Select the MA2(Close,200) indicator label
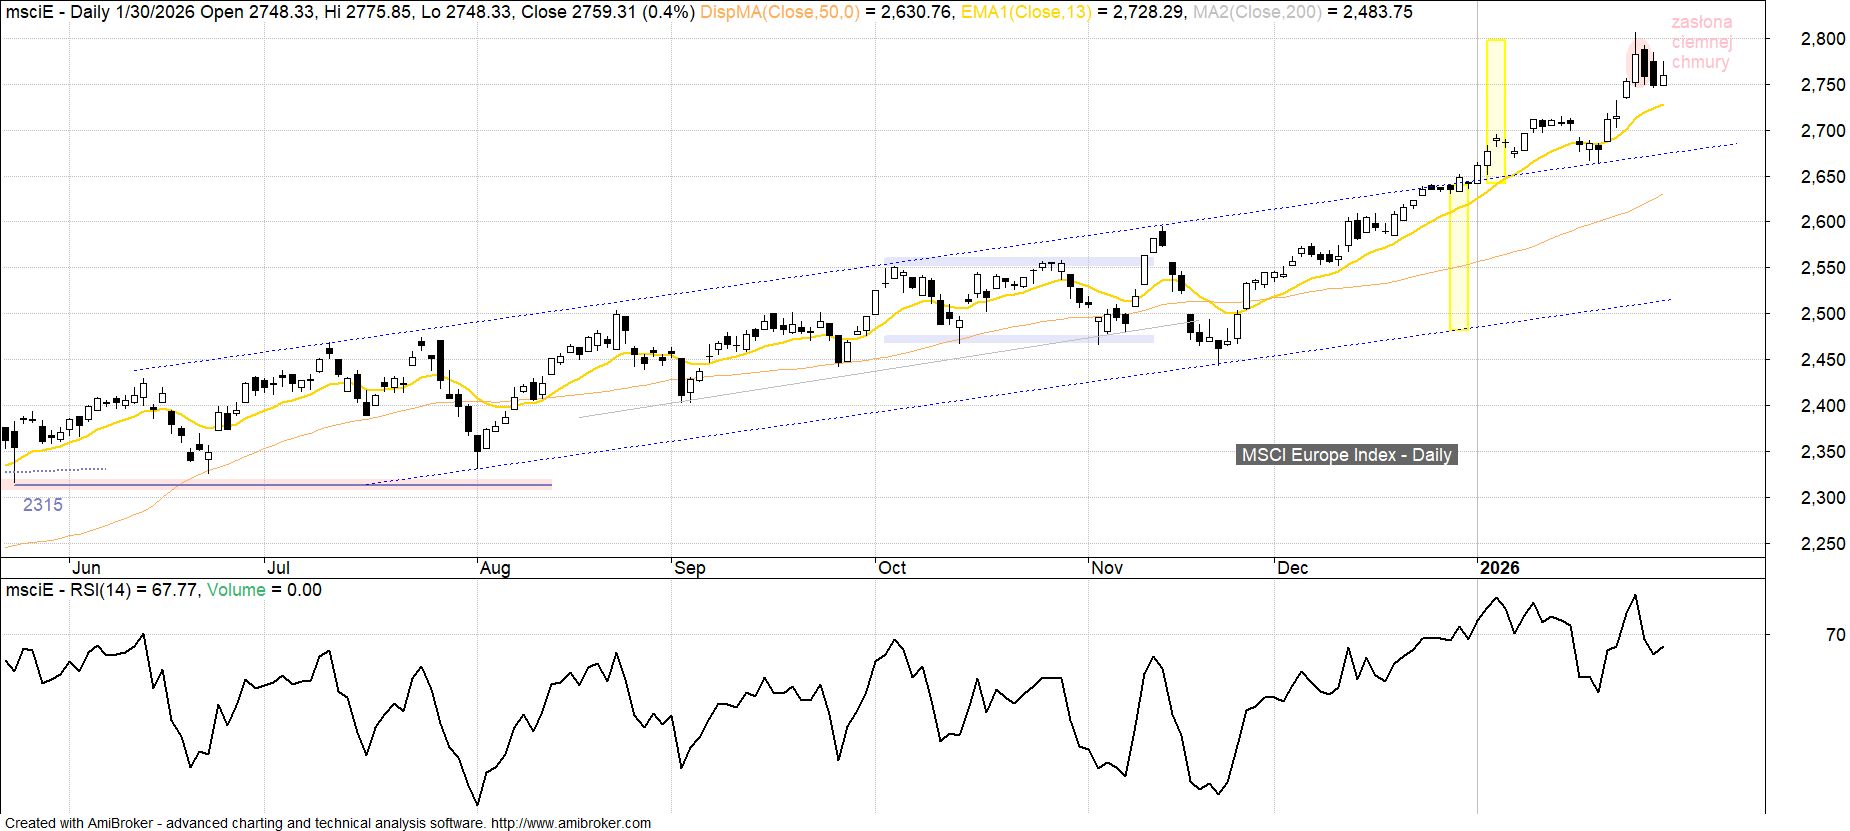This screenshot has height=831, width=1850. (x=1257, y=12)
